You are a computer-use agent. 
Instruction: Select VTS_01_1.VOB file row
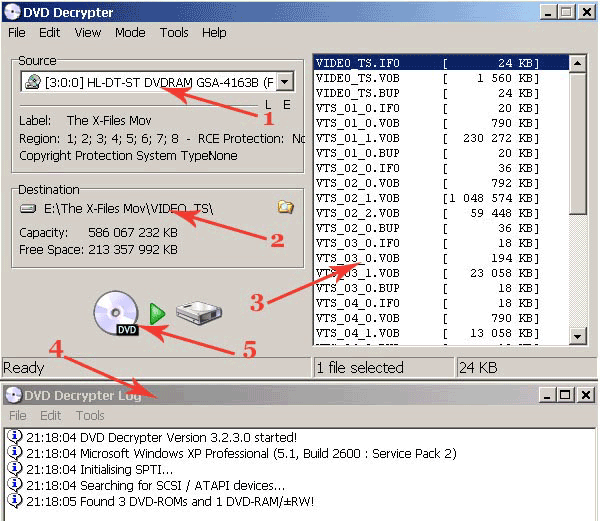[x=441, y=138]
